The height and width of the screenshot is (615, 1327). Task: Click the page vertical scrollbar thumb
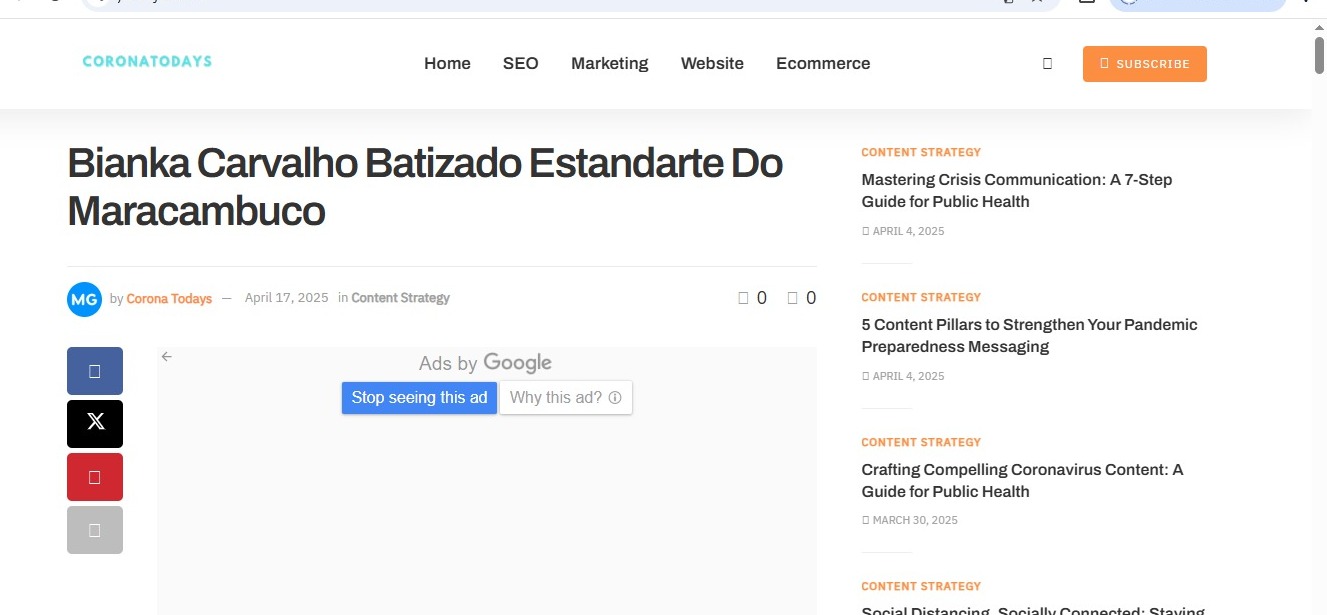(x=1319, y=54)
